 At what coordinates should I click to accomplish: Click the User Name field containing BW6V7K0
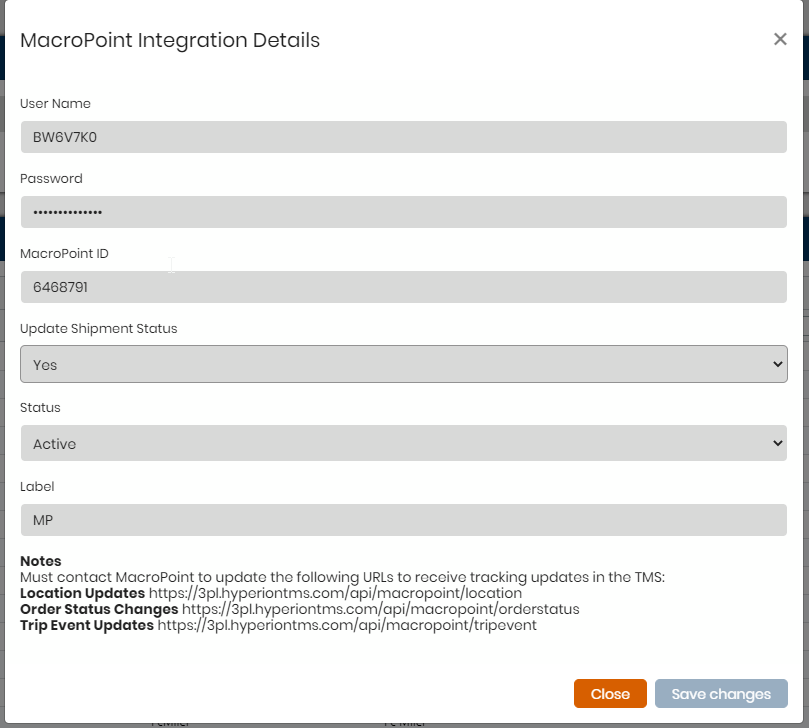pos(403,137)
